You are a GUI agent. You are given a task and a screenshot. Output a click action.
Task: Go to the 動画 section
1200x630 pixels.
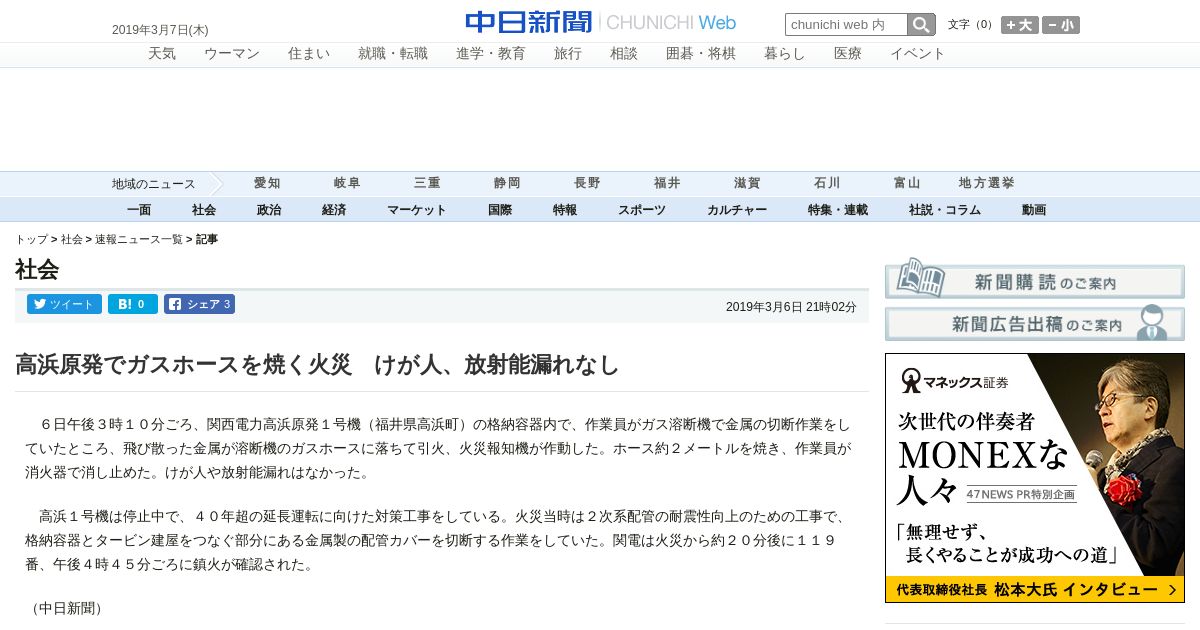coord(1034,210)
